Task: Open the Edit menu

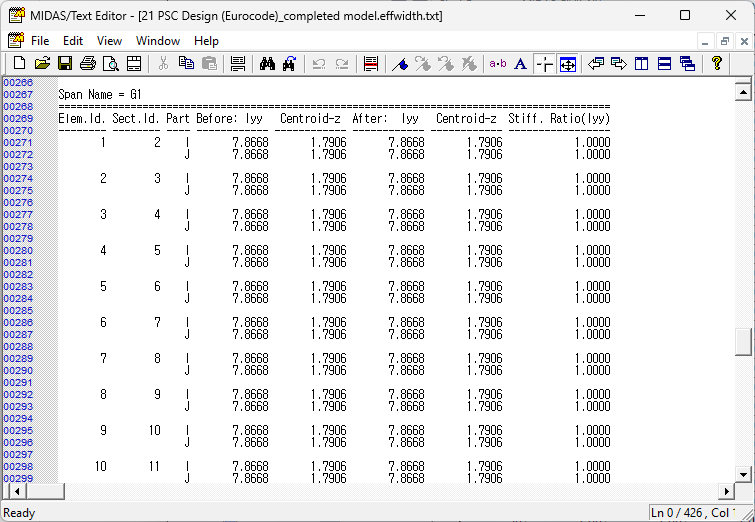Action: (x=73, y=41)
